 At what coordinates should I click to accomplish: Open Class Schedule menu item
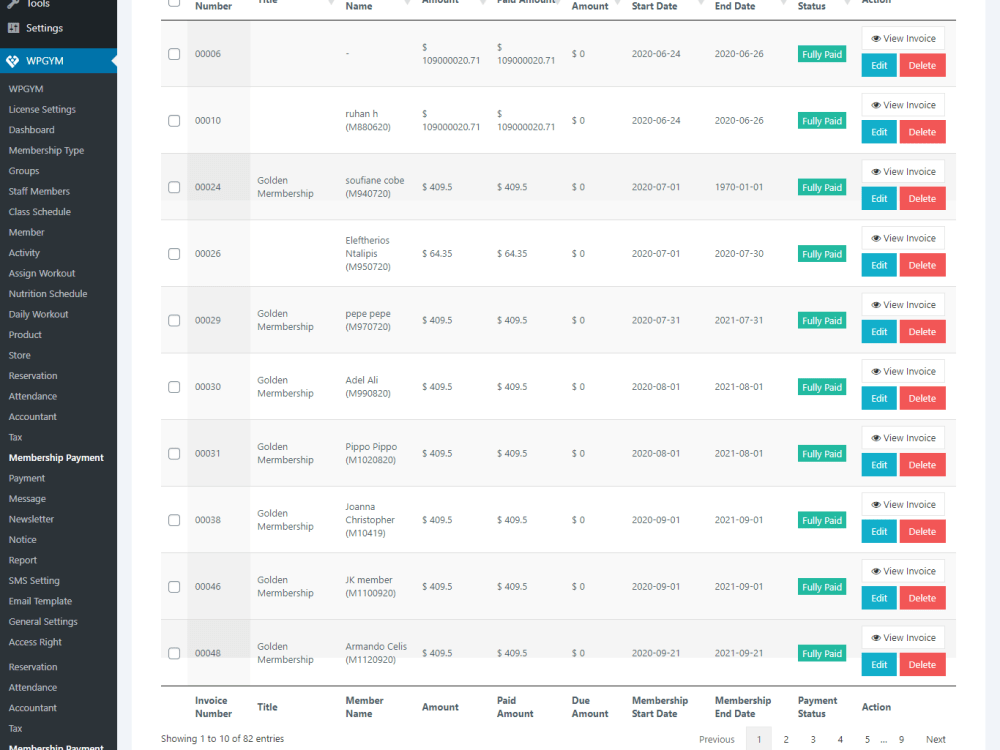click(40, 212)
